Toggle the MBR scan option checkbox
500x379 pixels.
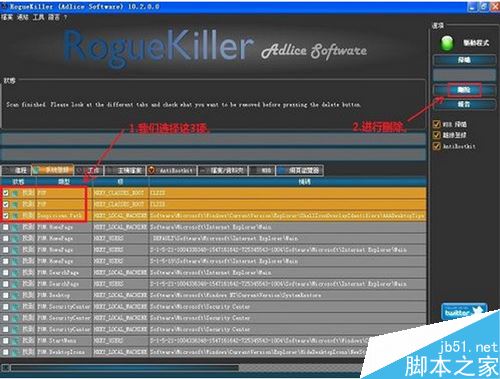coord(436,124)
